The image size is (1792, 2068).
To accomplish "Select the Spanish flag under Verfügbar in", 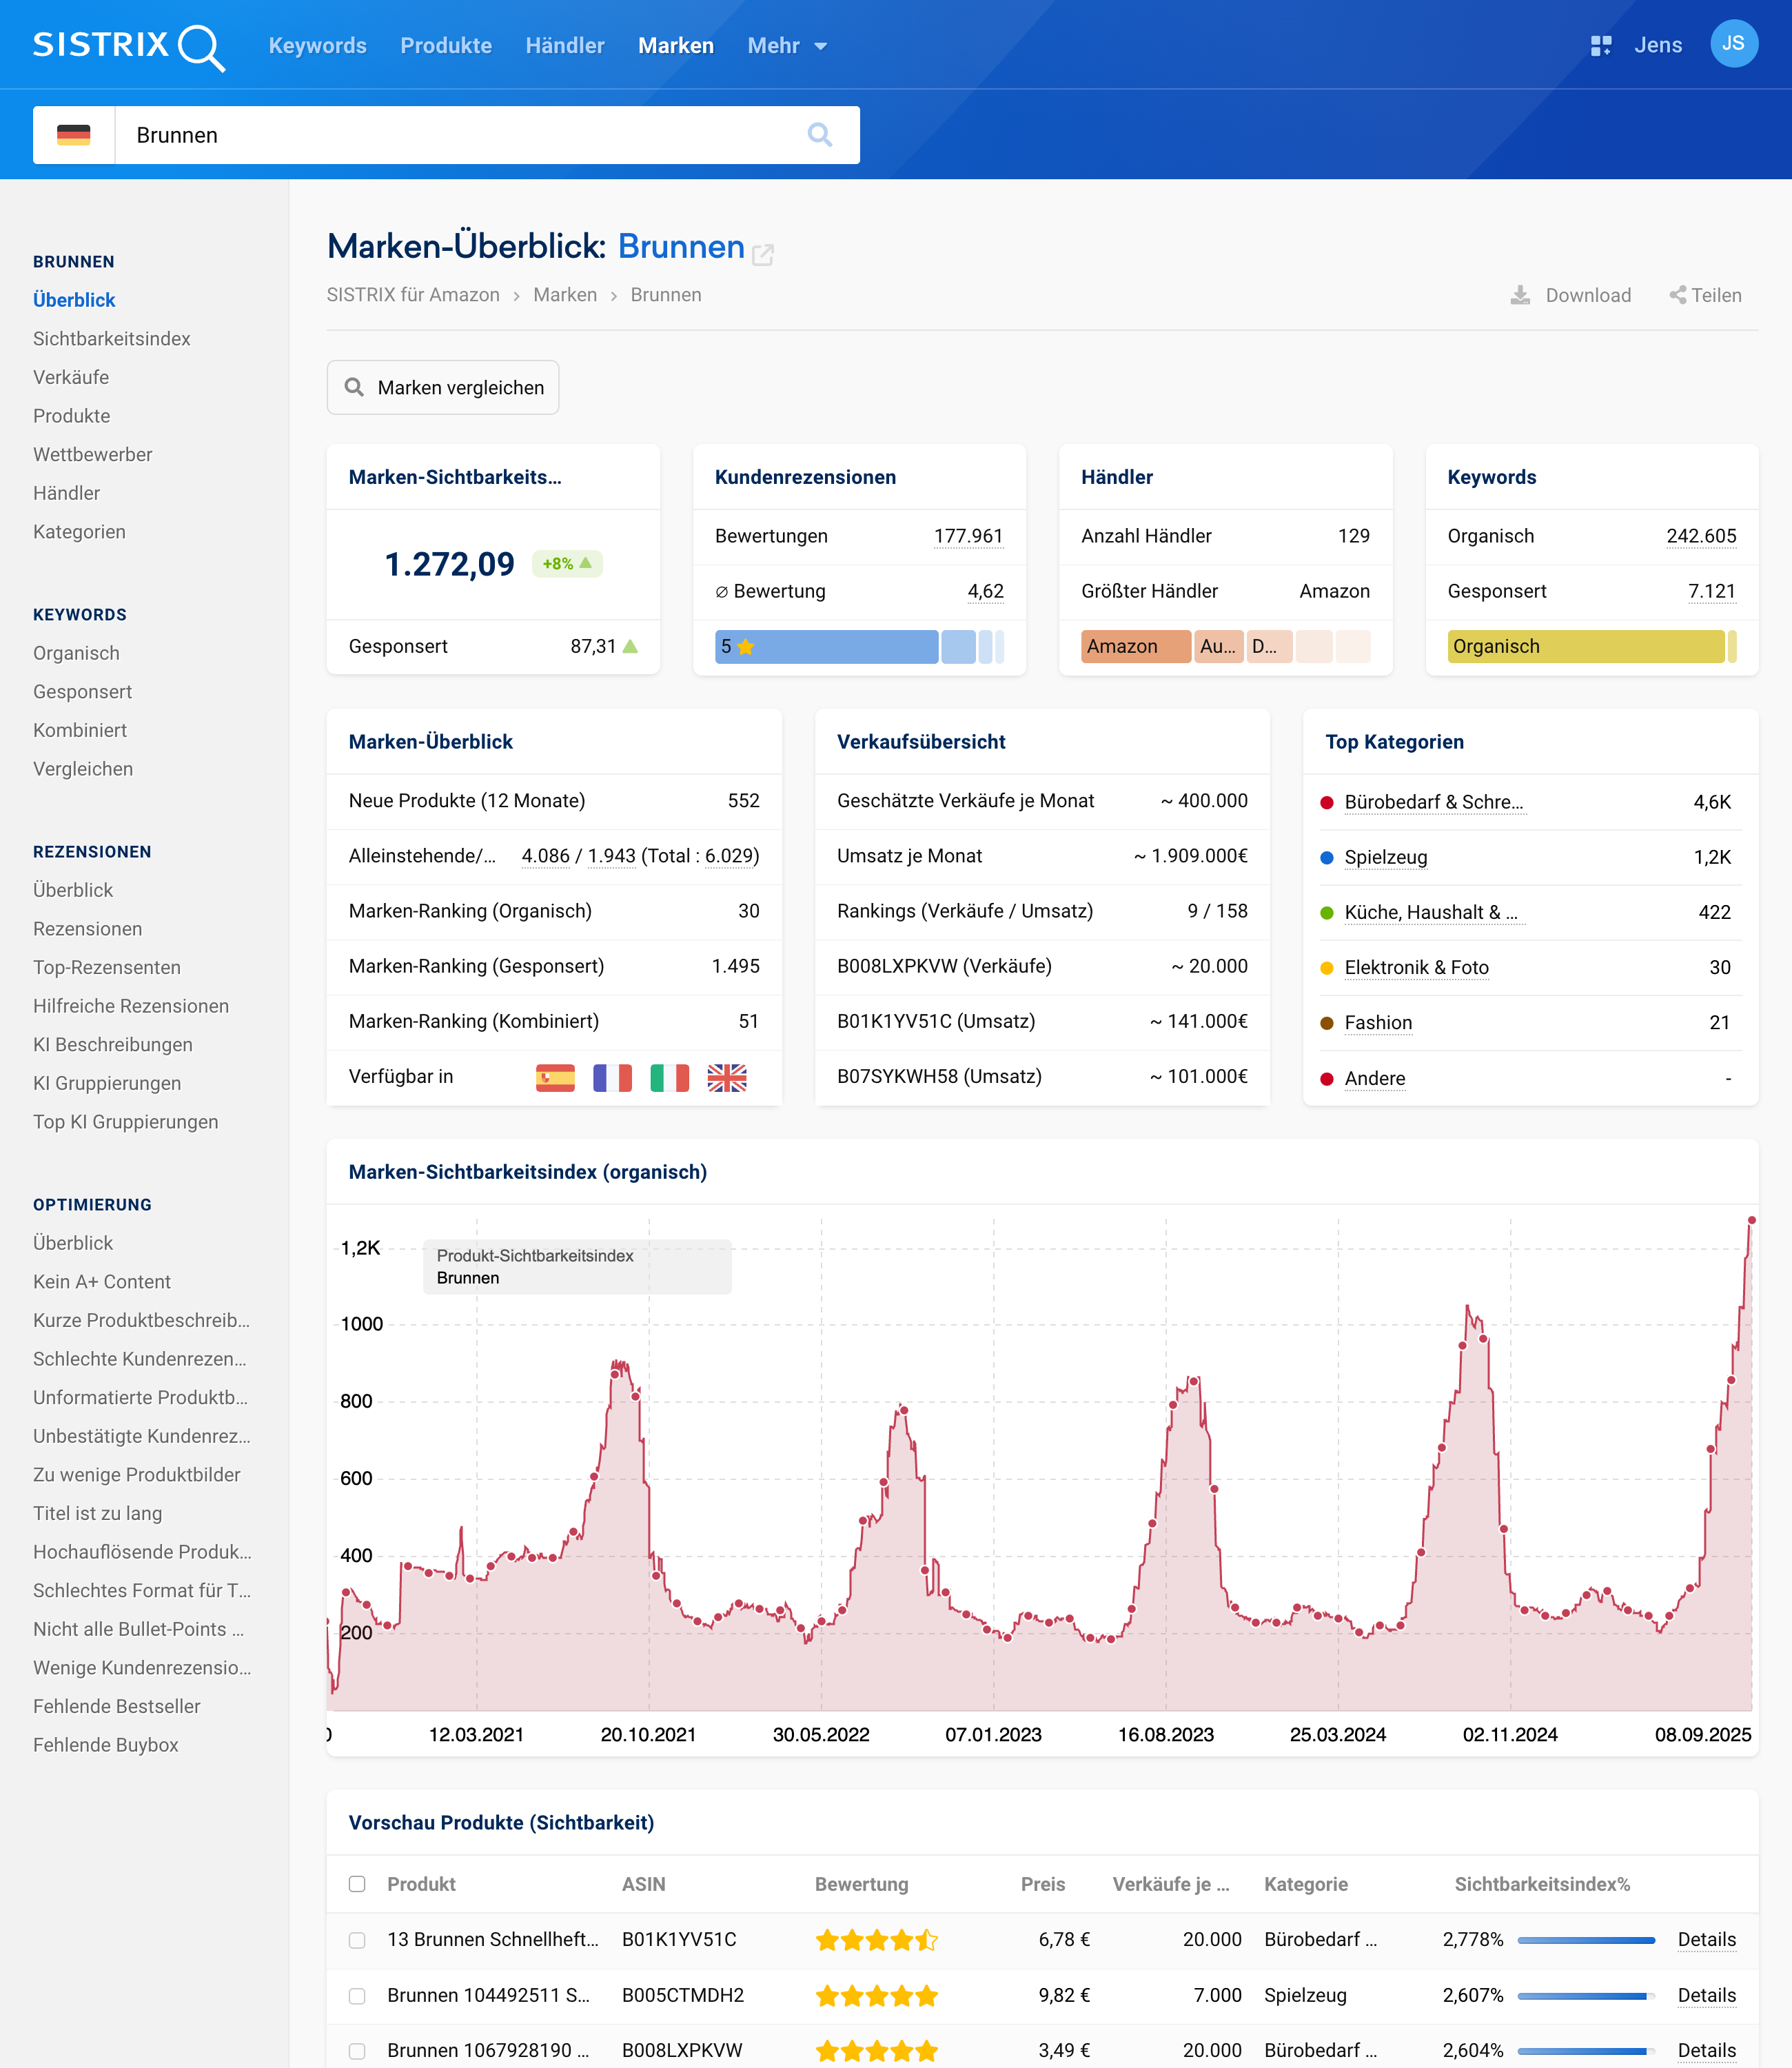I will pyautogui.click(x=555, y=1077).
